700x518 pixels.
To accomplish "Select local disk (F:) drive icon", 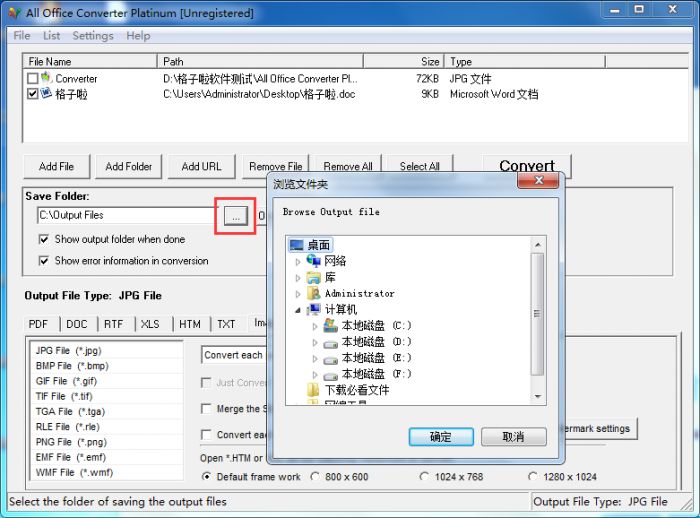I will coord(331,373).
